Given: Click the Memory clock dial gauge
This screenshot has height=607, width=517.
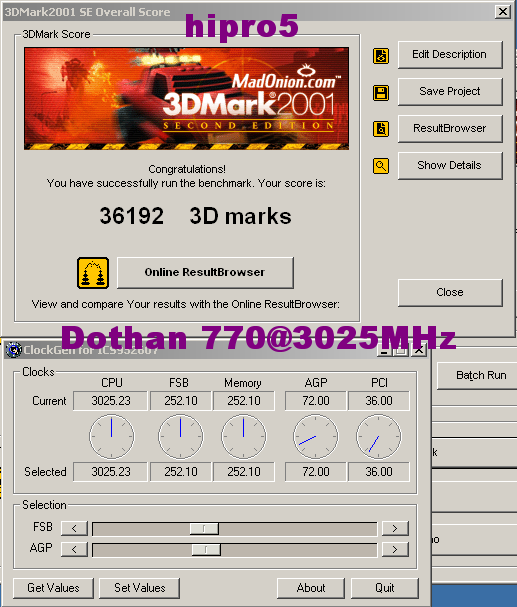Looking at the screenshot, I should 244,436.
